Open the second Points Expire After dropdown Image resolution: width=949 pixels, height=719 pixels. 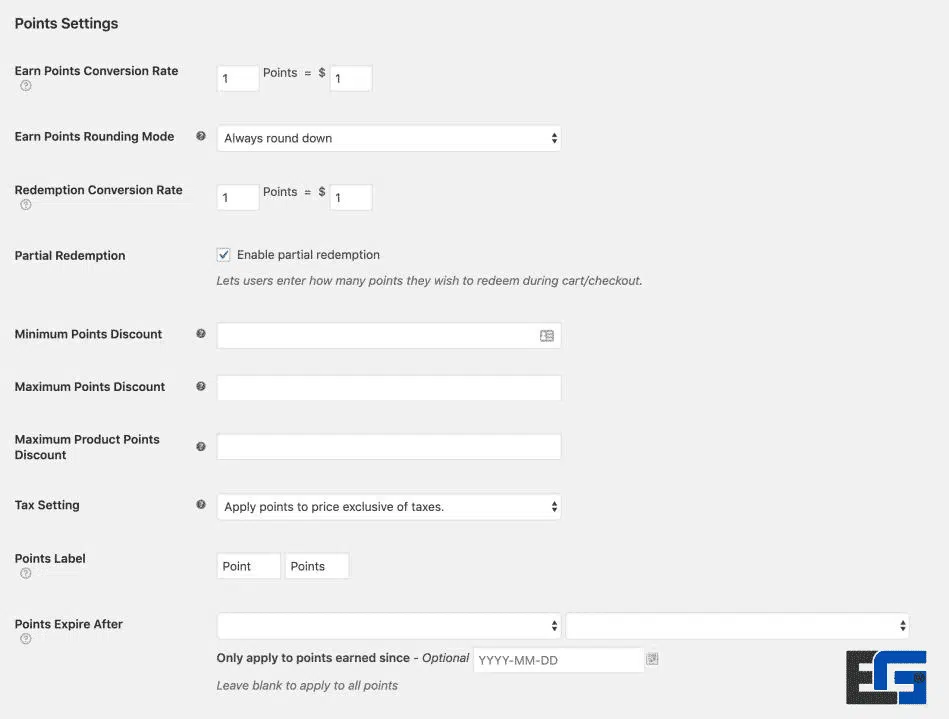[x=737, y=624]
